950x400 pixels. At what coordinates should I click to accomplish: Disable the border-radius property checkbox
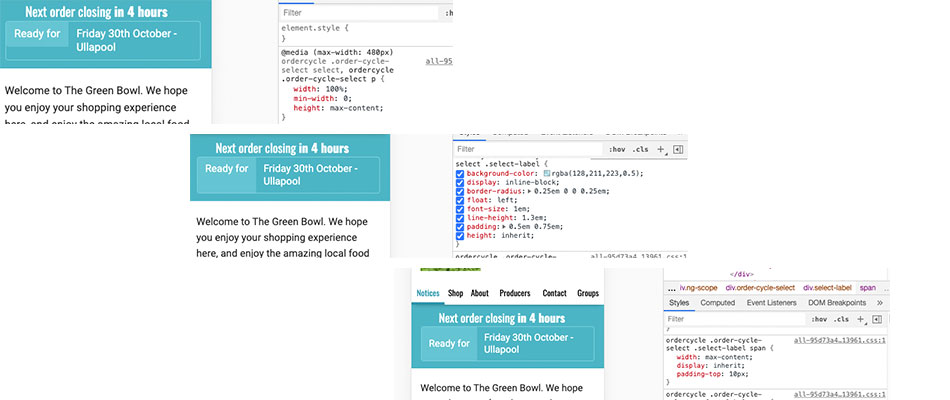pyautogui.click(x=460, y=191)
